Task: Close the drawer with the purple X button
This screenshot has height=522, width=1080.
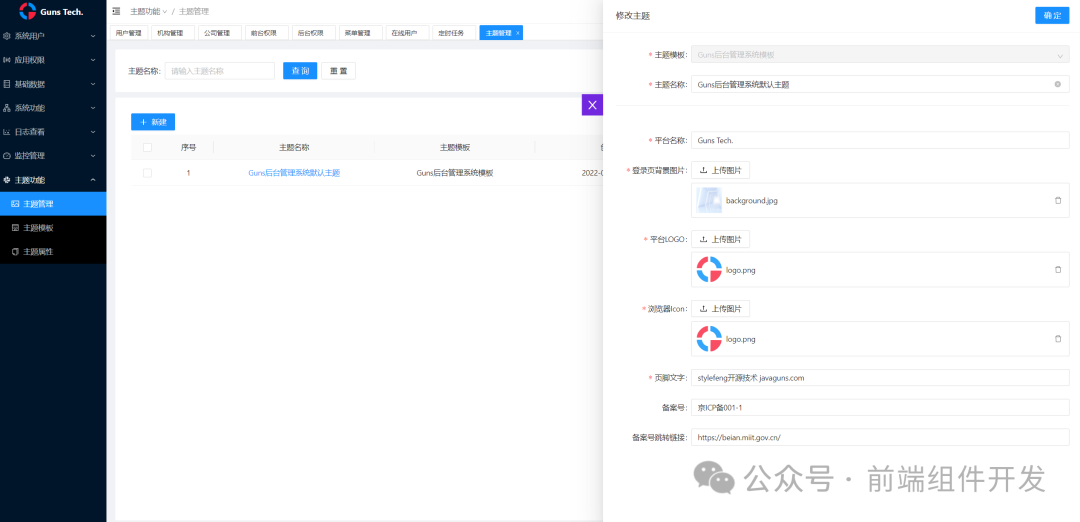Action: 592,105
